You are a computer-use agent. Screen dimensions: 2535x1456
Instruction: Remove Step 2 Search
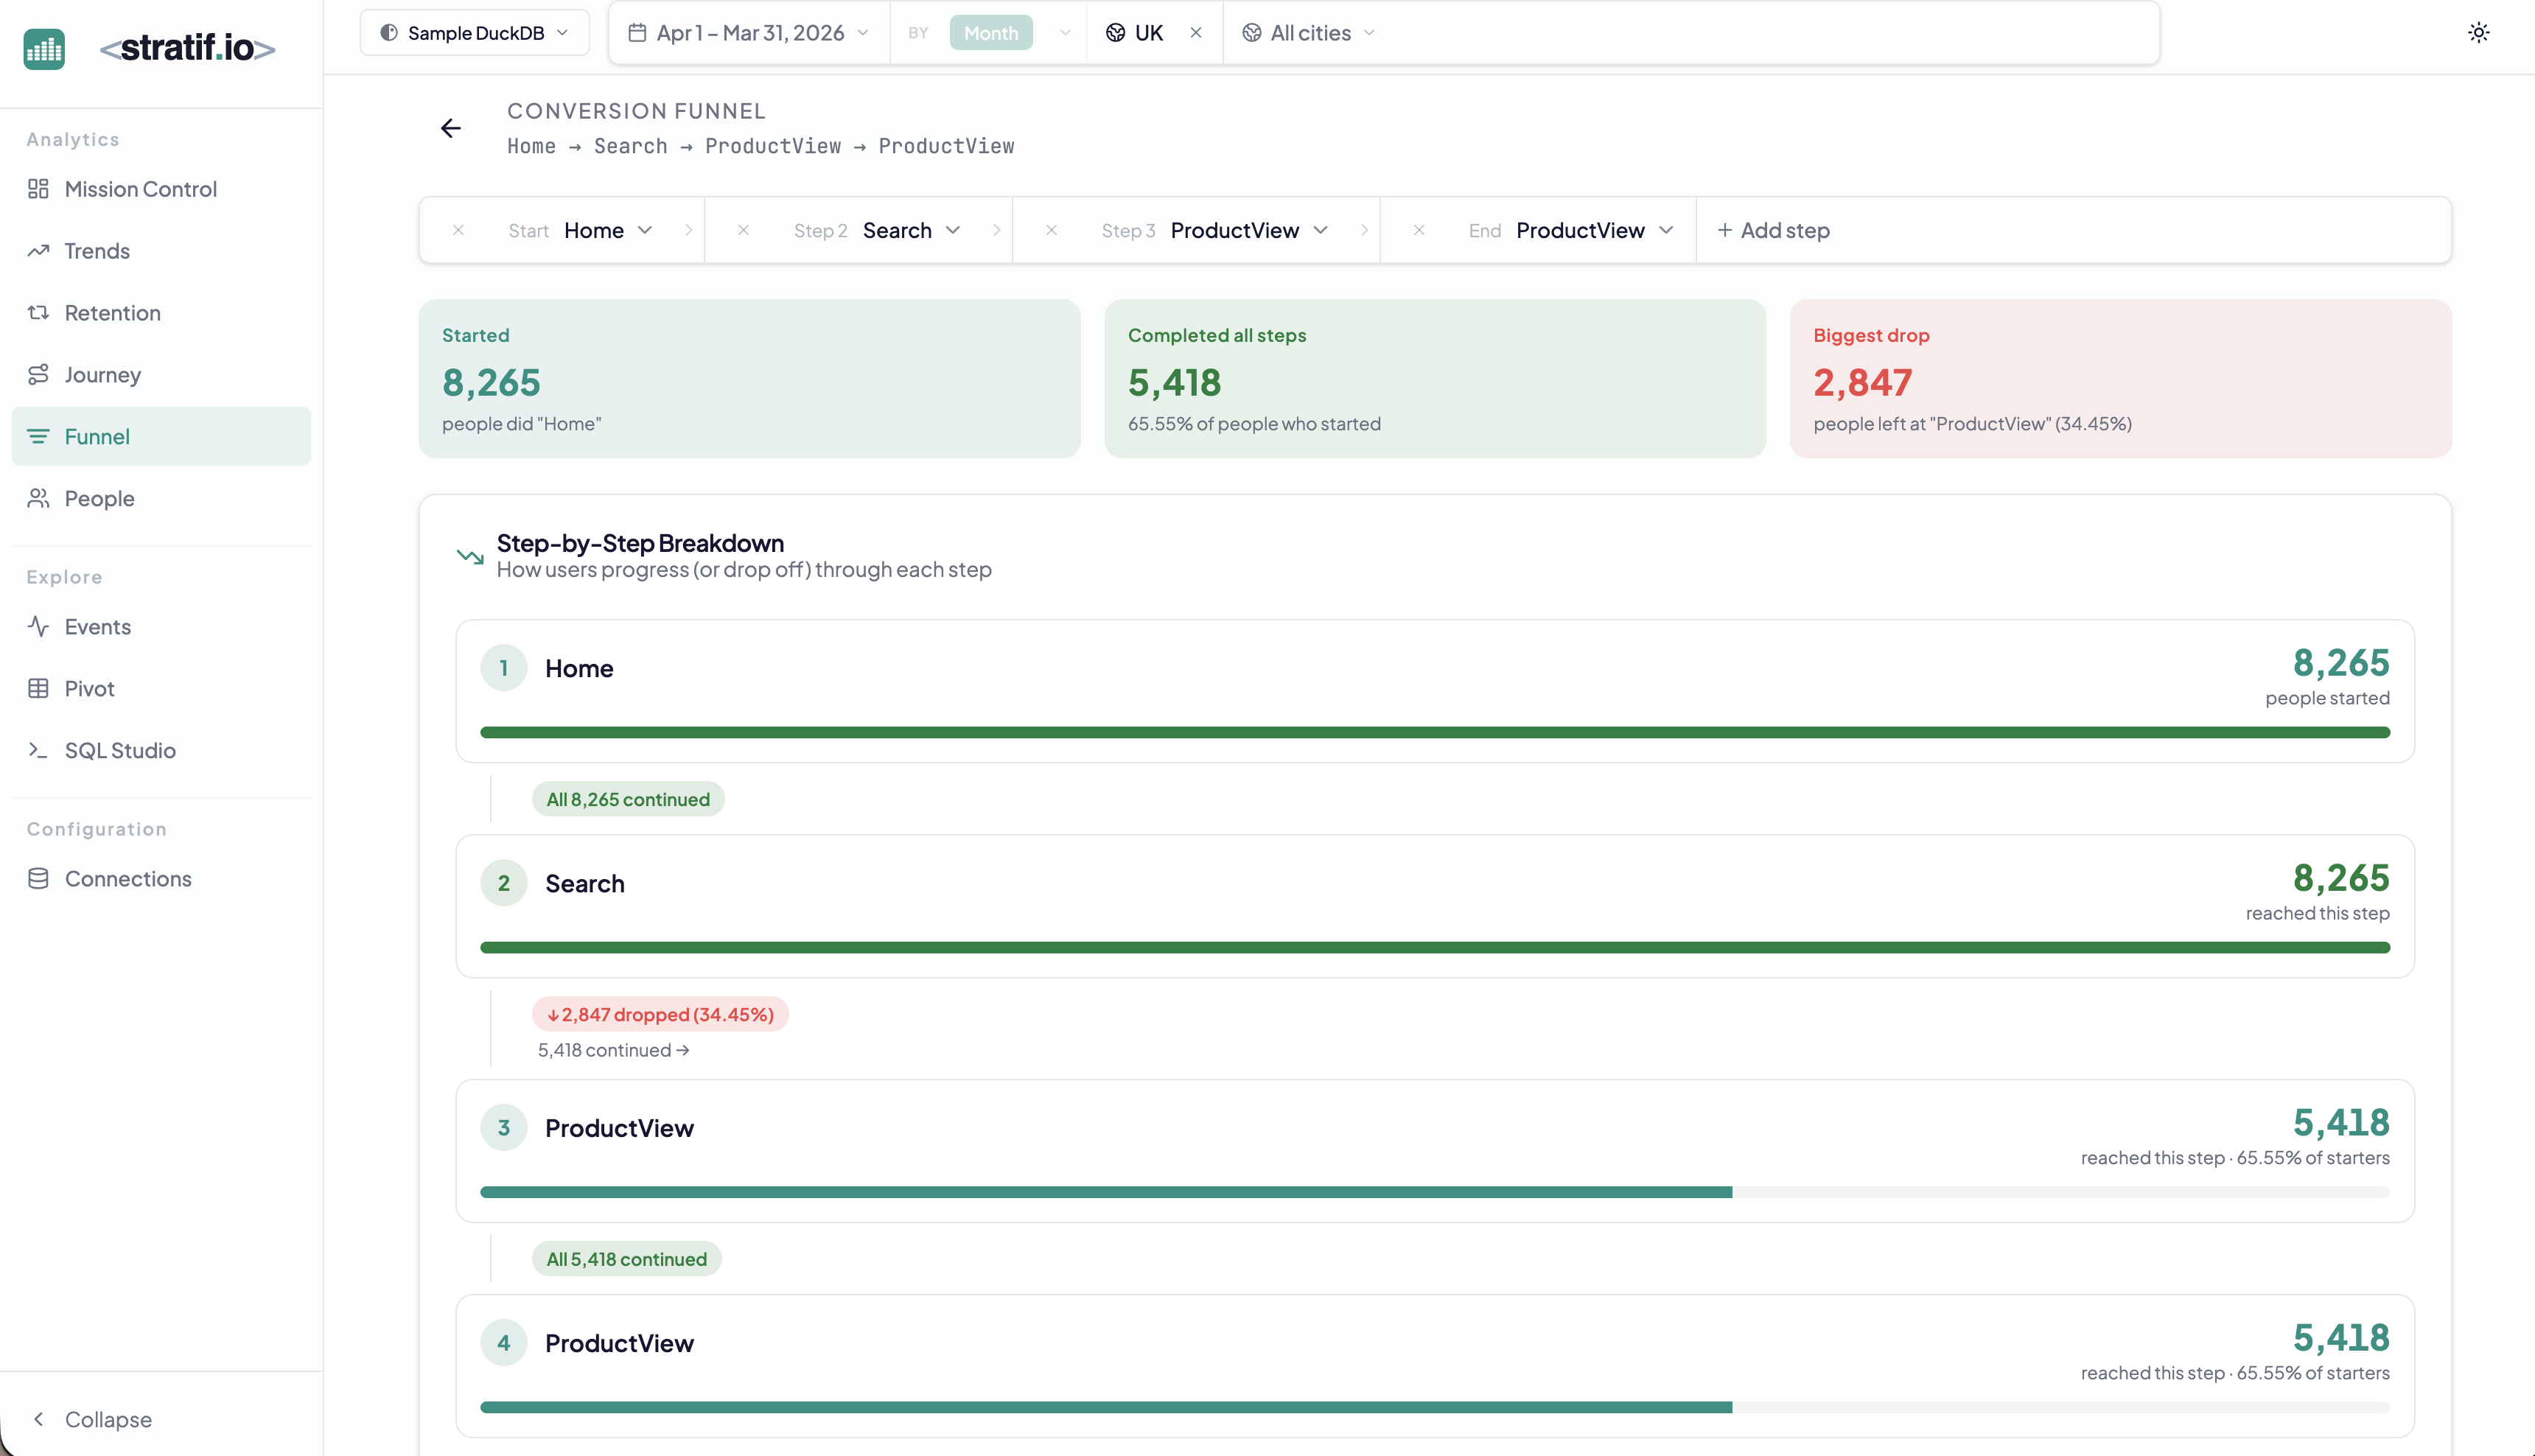click(743, 230)
